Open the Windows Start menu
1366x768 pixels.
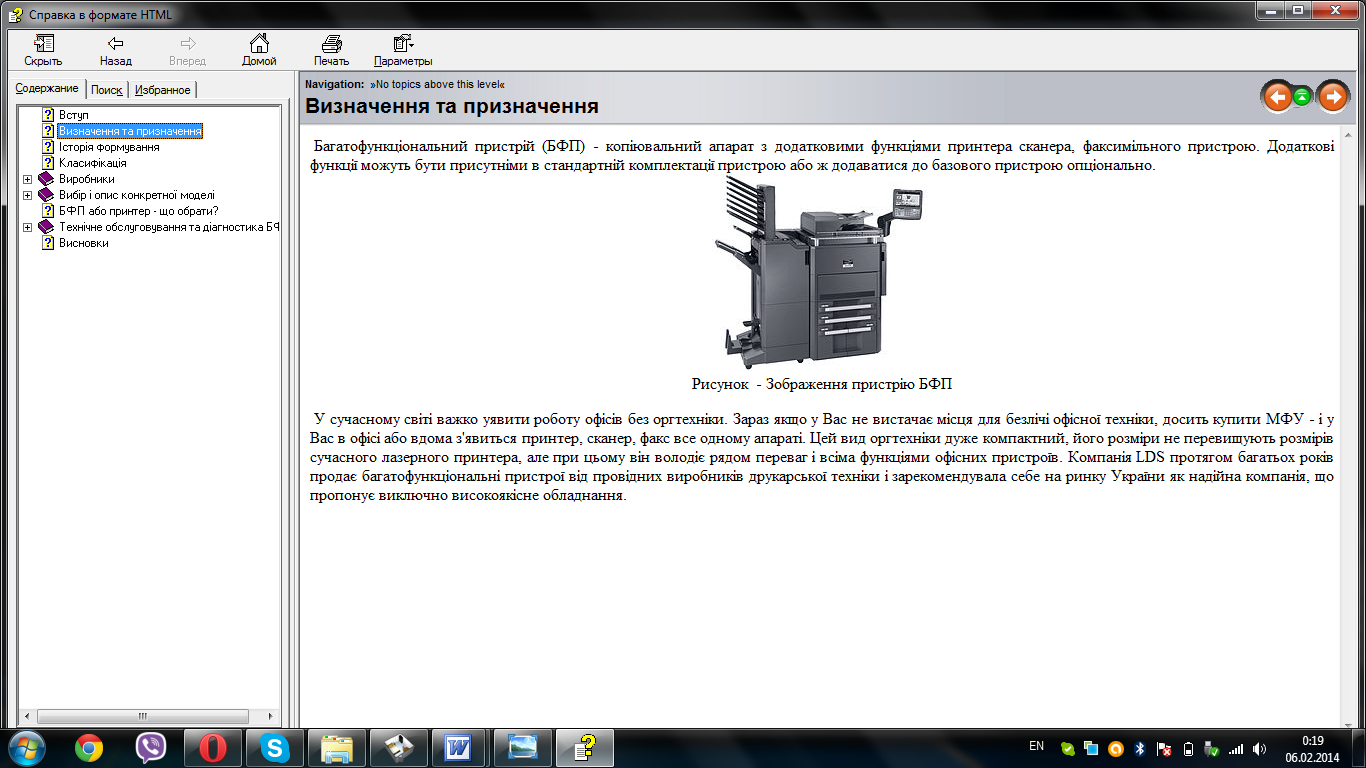[27, 747]
